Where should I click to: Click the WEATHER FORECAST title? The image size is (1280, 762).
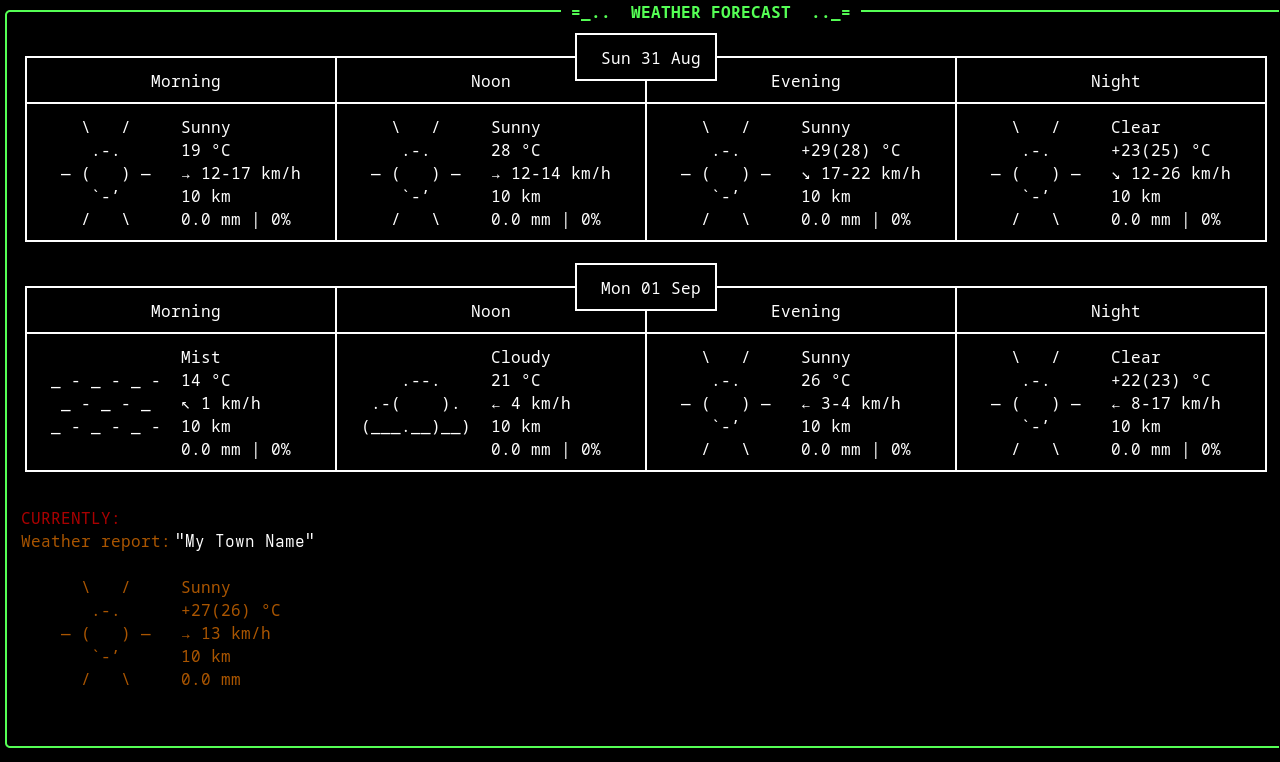(x=711, y=12)
